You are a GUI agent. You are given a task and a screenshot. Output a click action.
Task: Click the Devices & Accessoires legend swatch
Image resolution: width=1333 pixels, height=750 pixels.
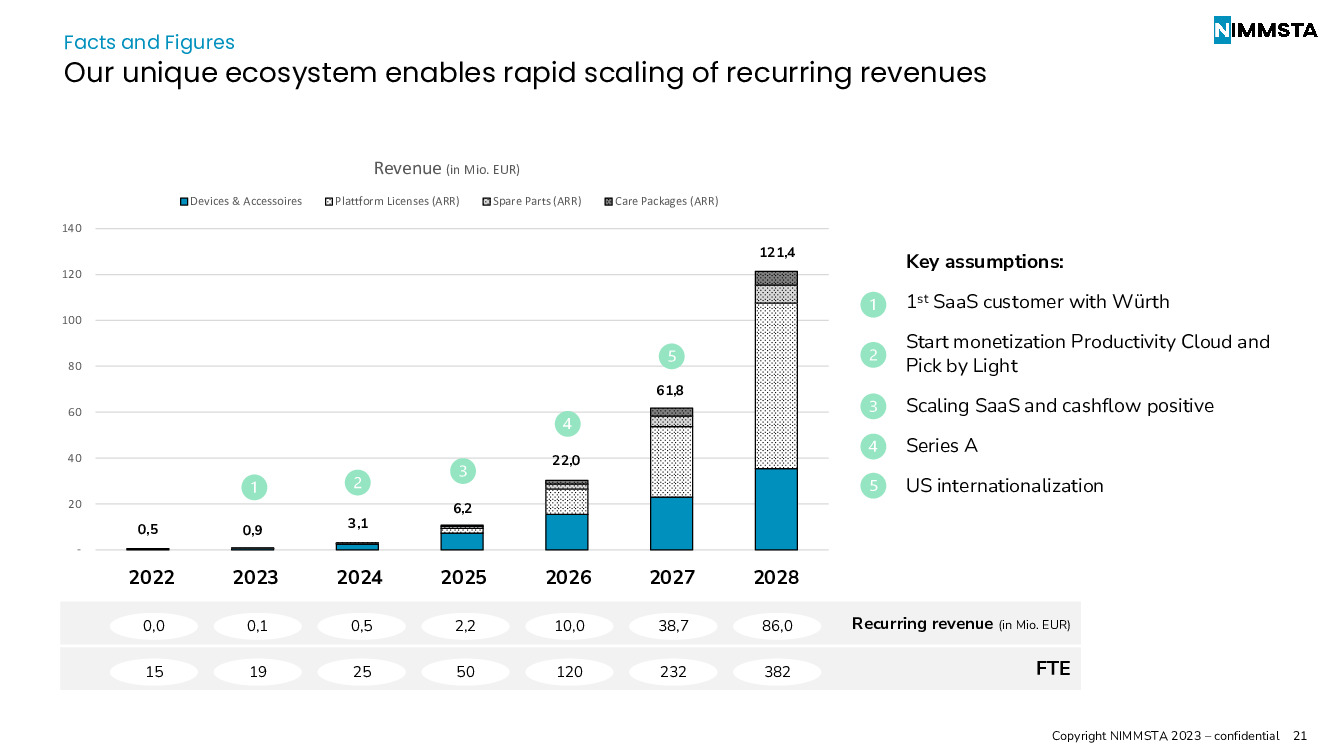[184, 202]
